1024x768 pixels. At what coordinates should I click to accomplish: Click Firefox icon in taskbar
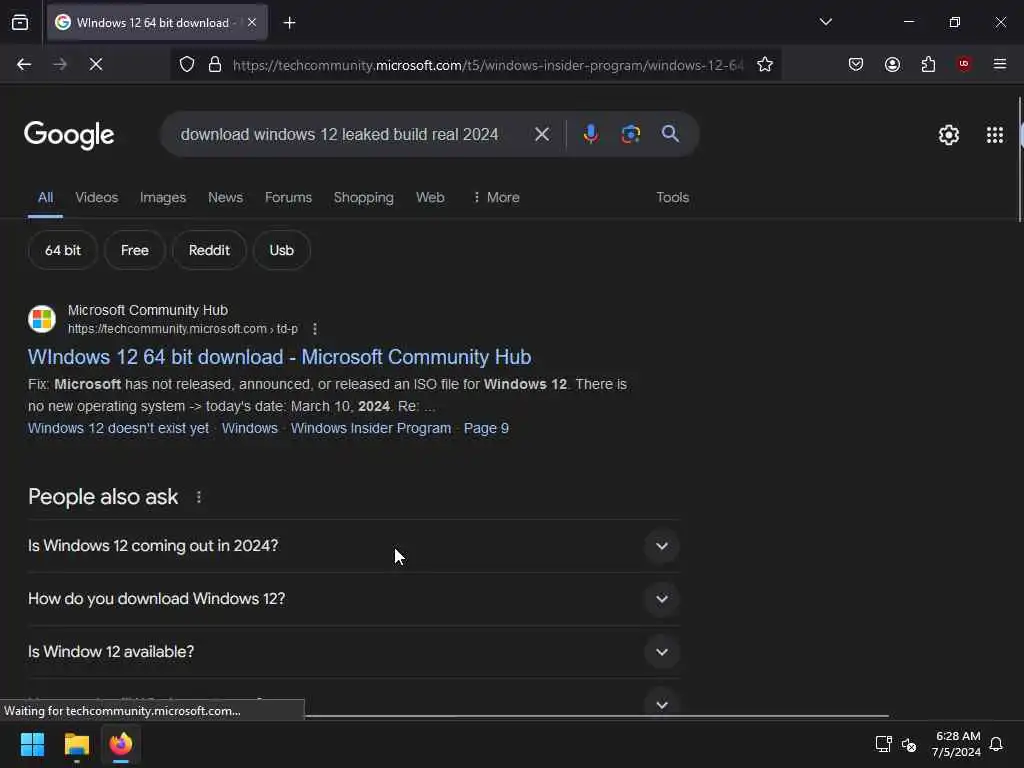121,744
